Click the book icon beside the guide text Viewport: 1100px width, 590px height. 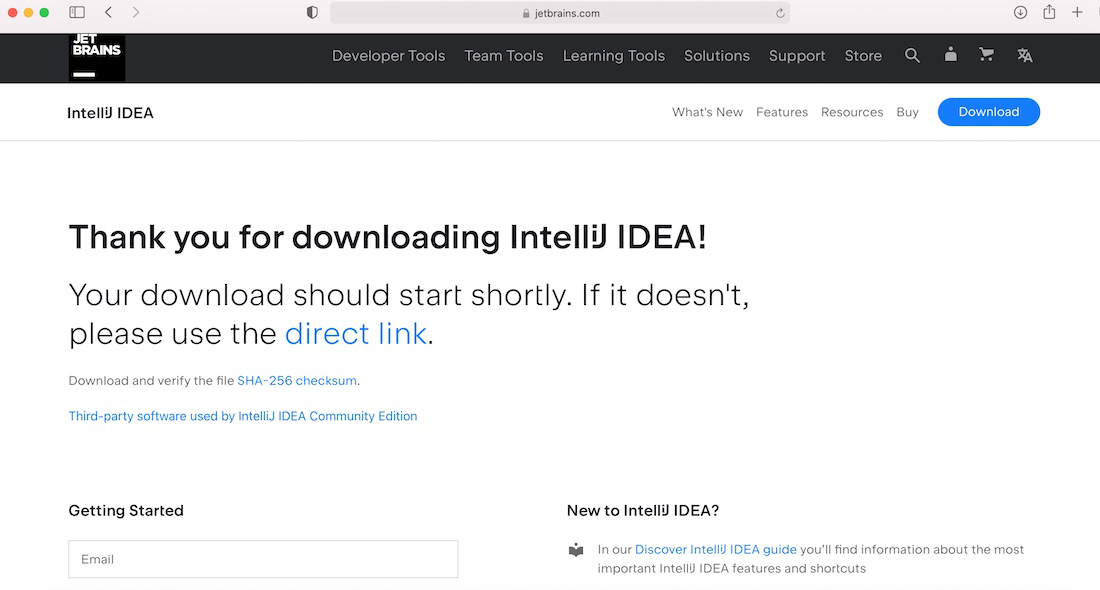coord(576,550)
